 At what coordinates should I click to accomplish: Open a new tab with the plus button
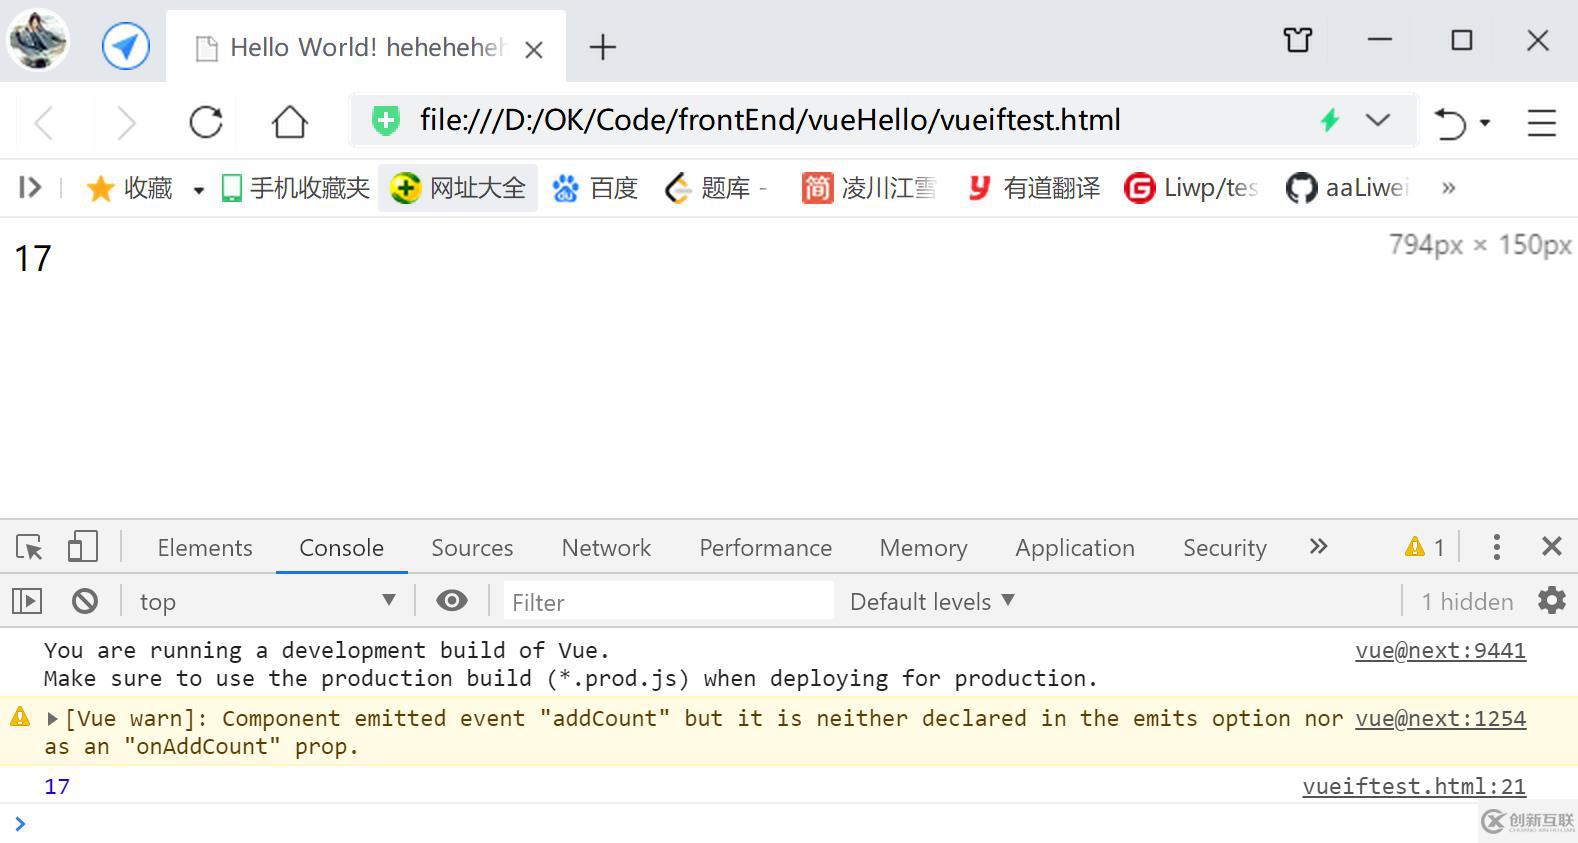point(603,47)
